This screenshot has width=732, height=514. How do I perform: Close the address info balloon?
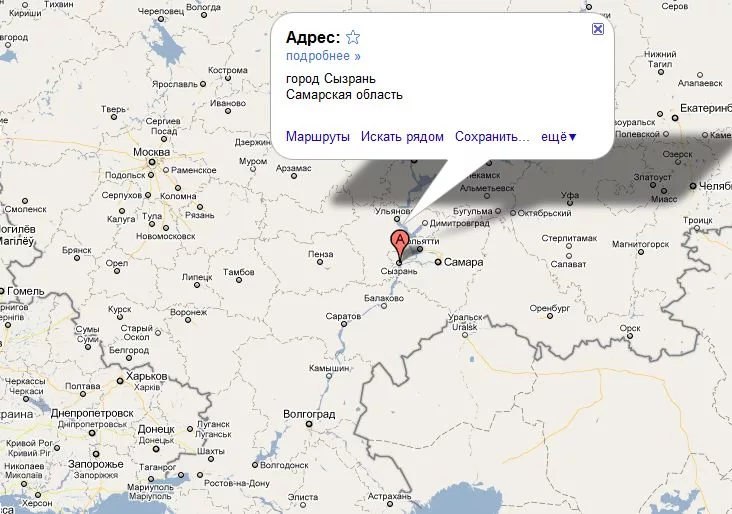[x=598, y=29]
